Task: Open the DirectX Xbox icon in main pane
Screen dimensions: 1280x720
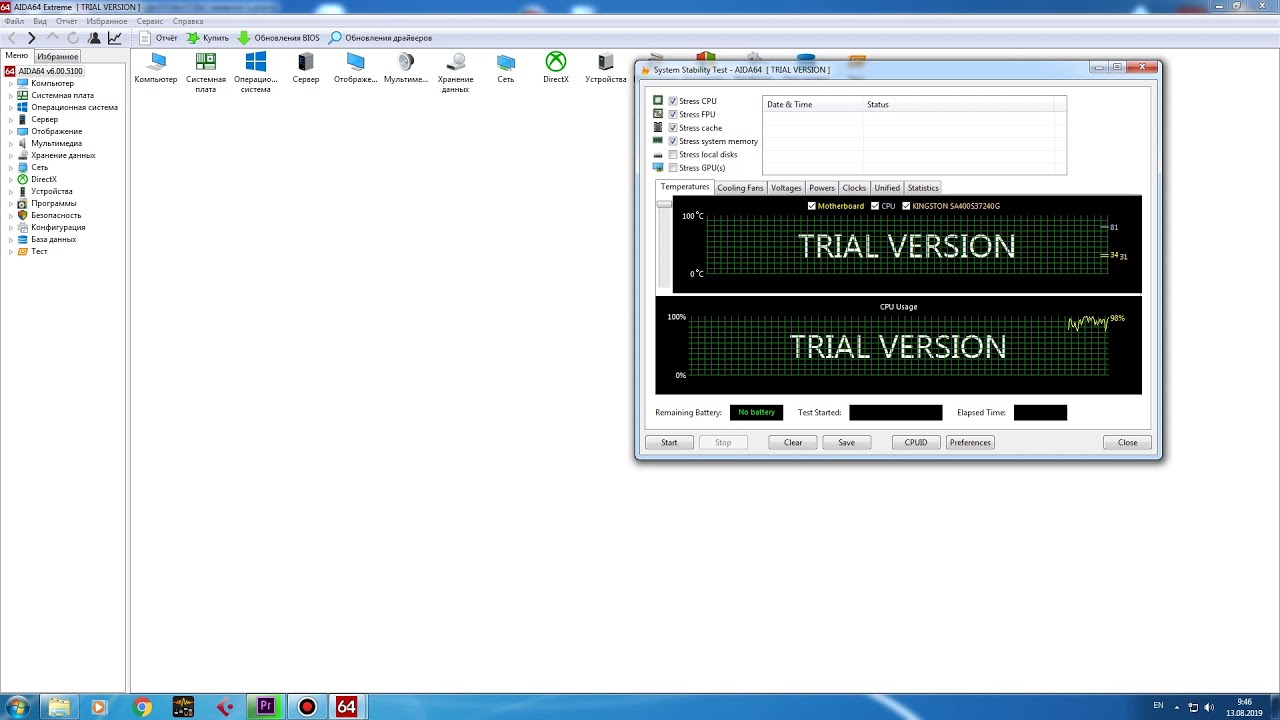Action: pyautogui.click(x=556, y=68)
